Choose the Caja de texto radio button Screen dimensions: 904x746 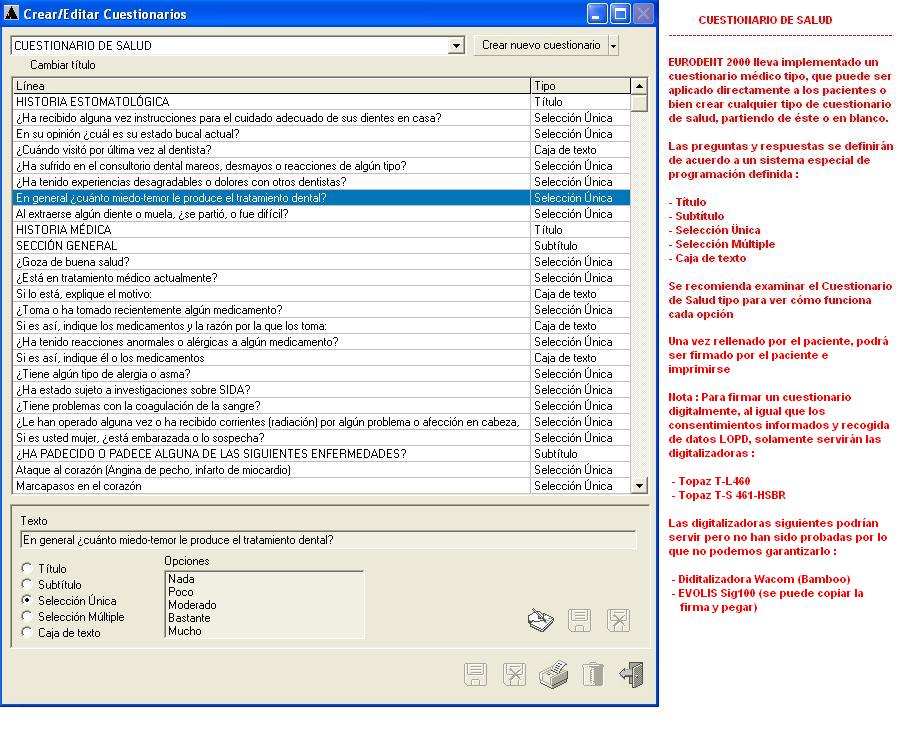coord(27,632)
